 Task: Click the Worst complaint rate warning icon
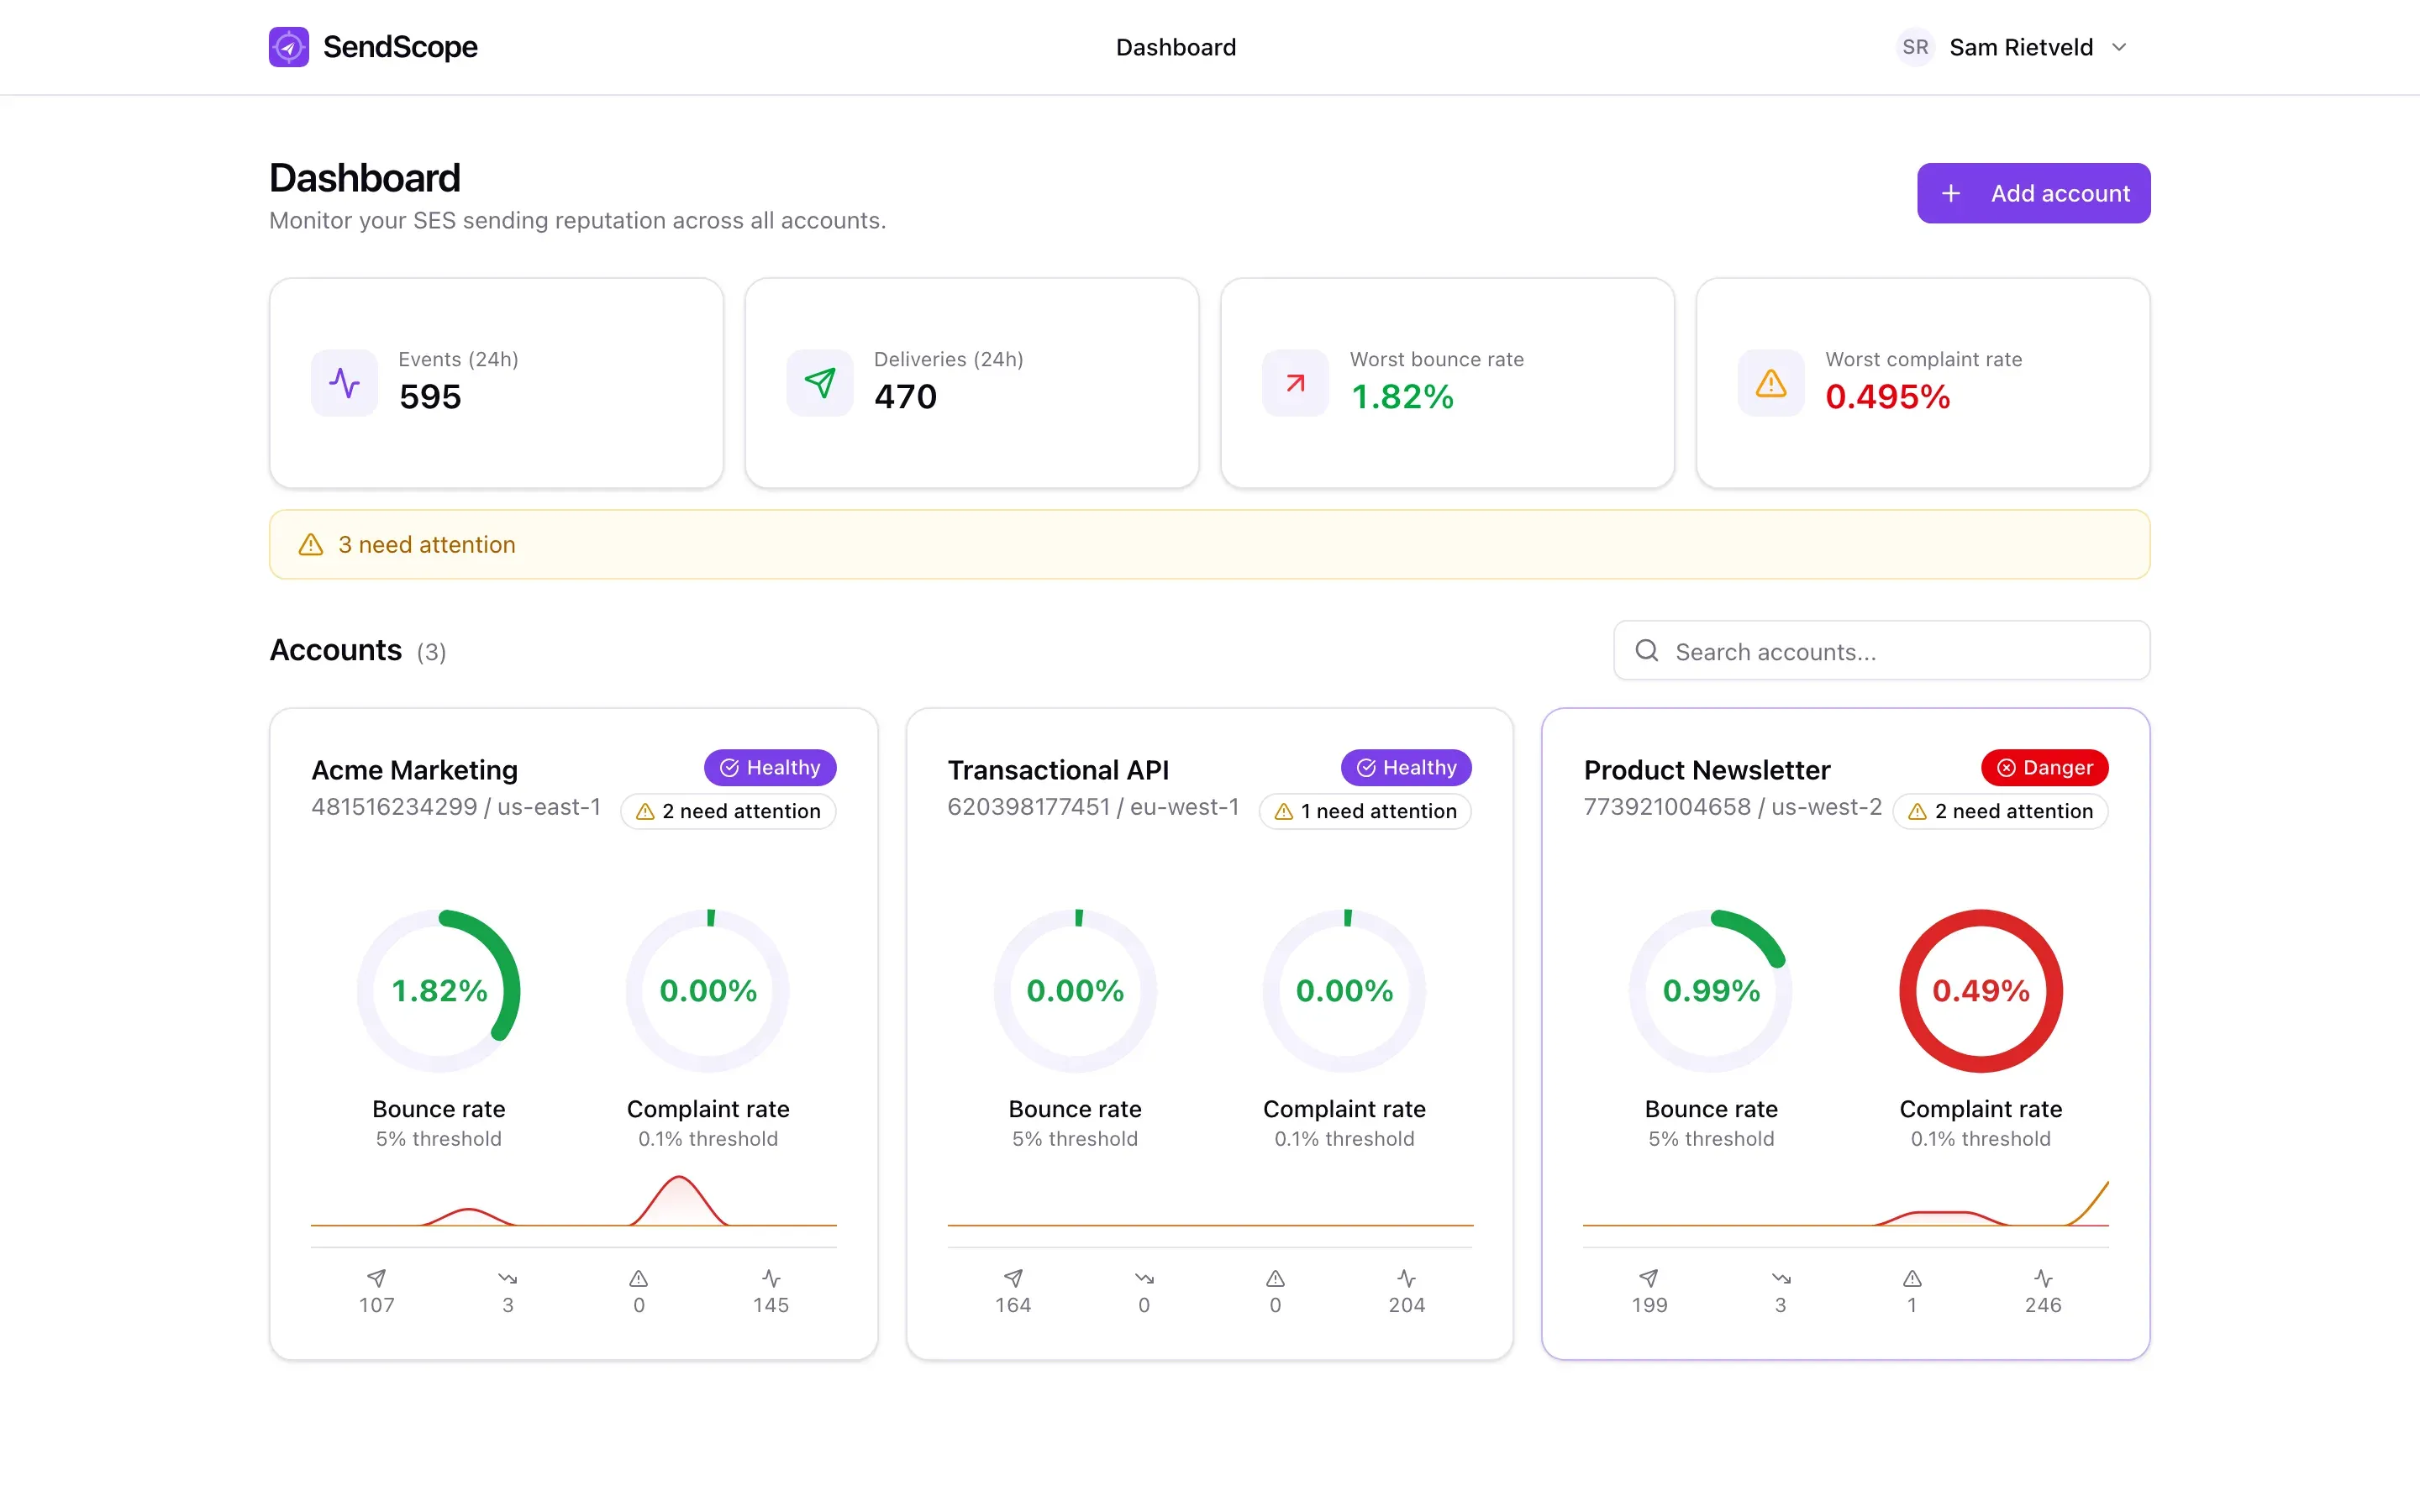pos(1771,383)
